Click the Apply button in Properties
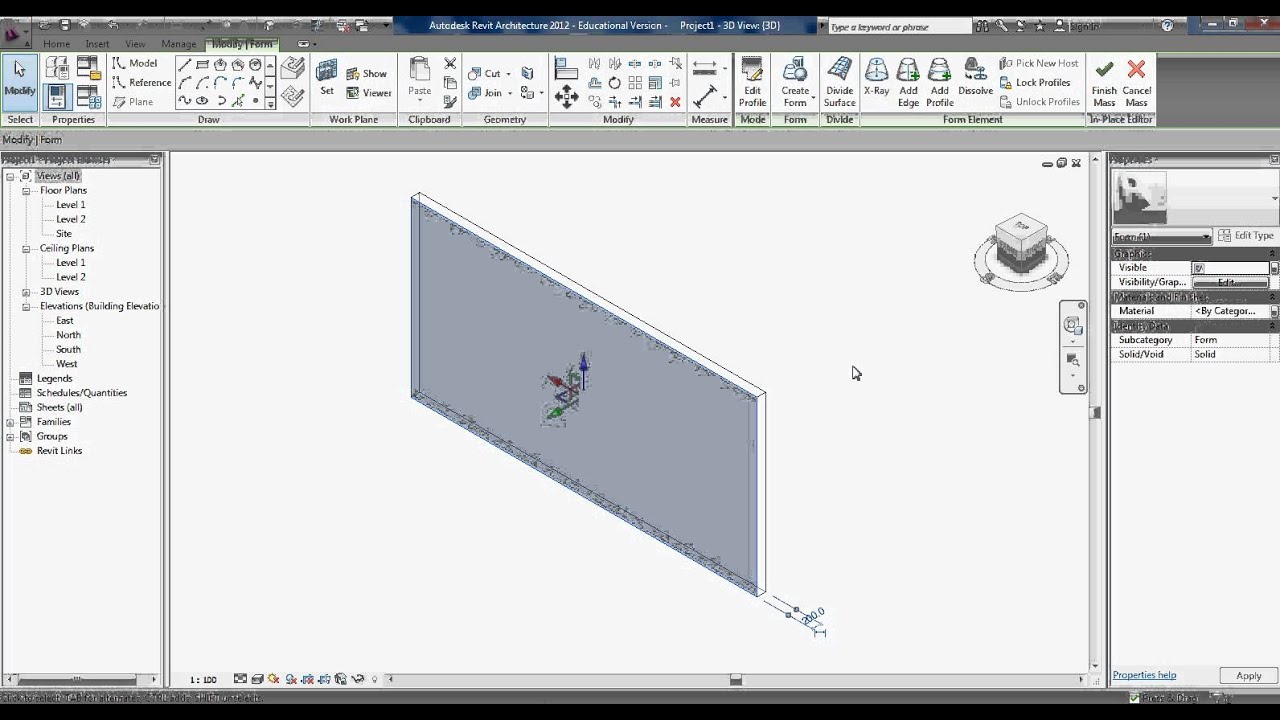 click(1248, 676)
